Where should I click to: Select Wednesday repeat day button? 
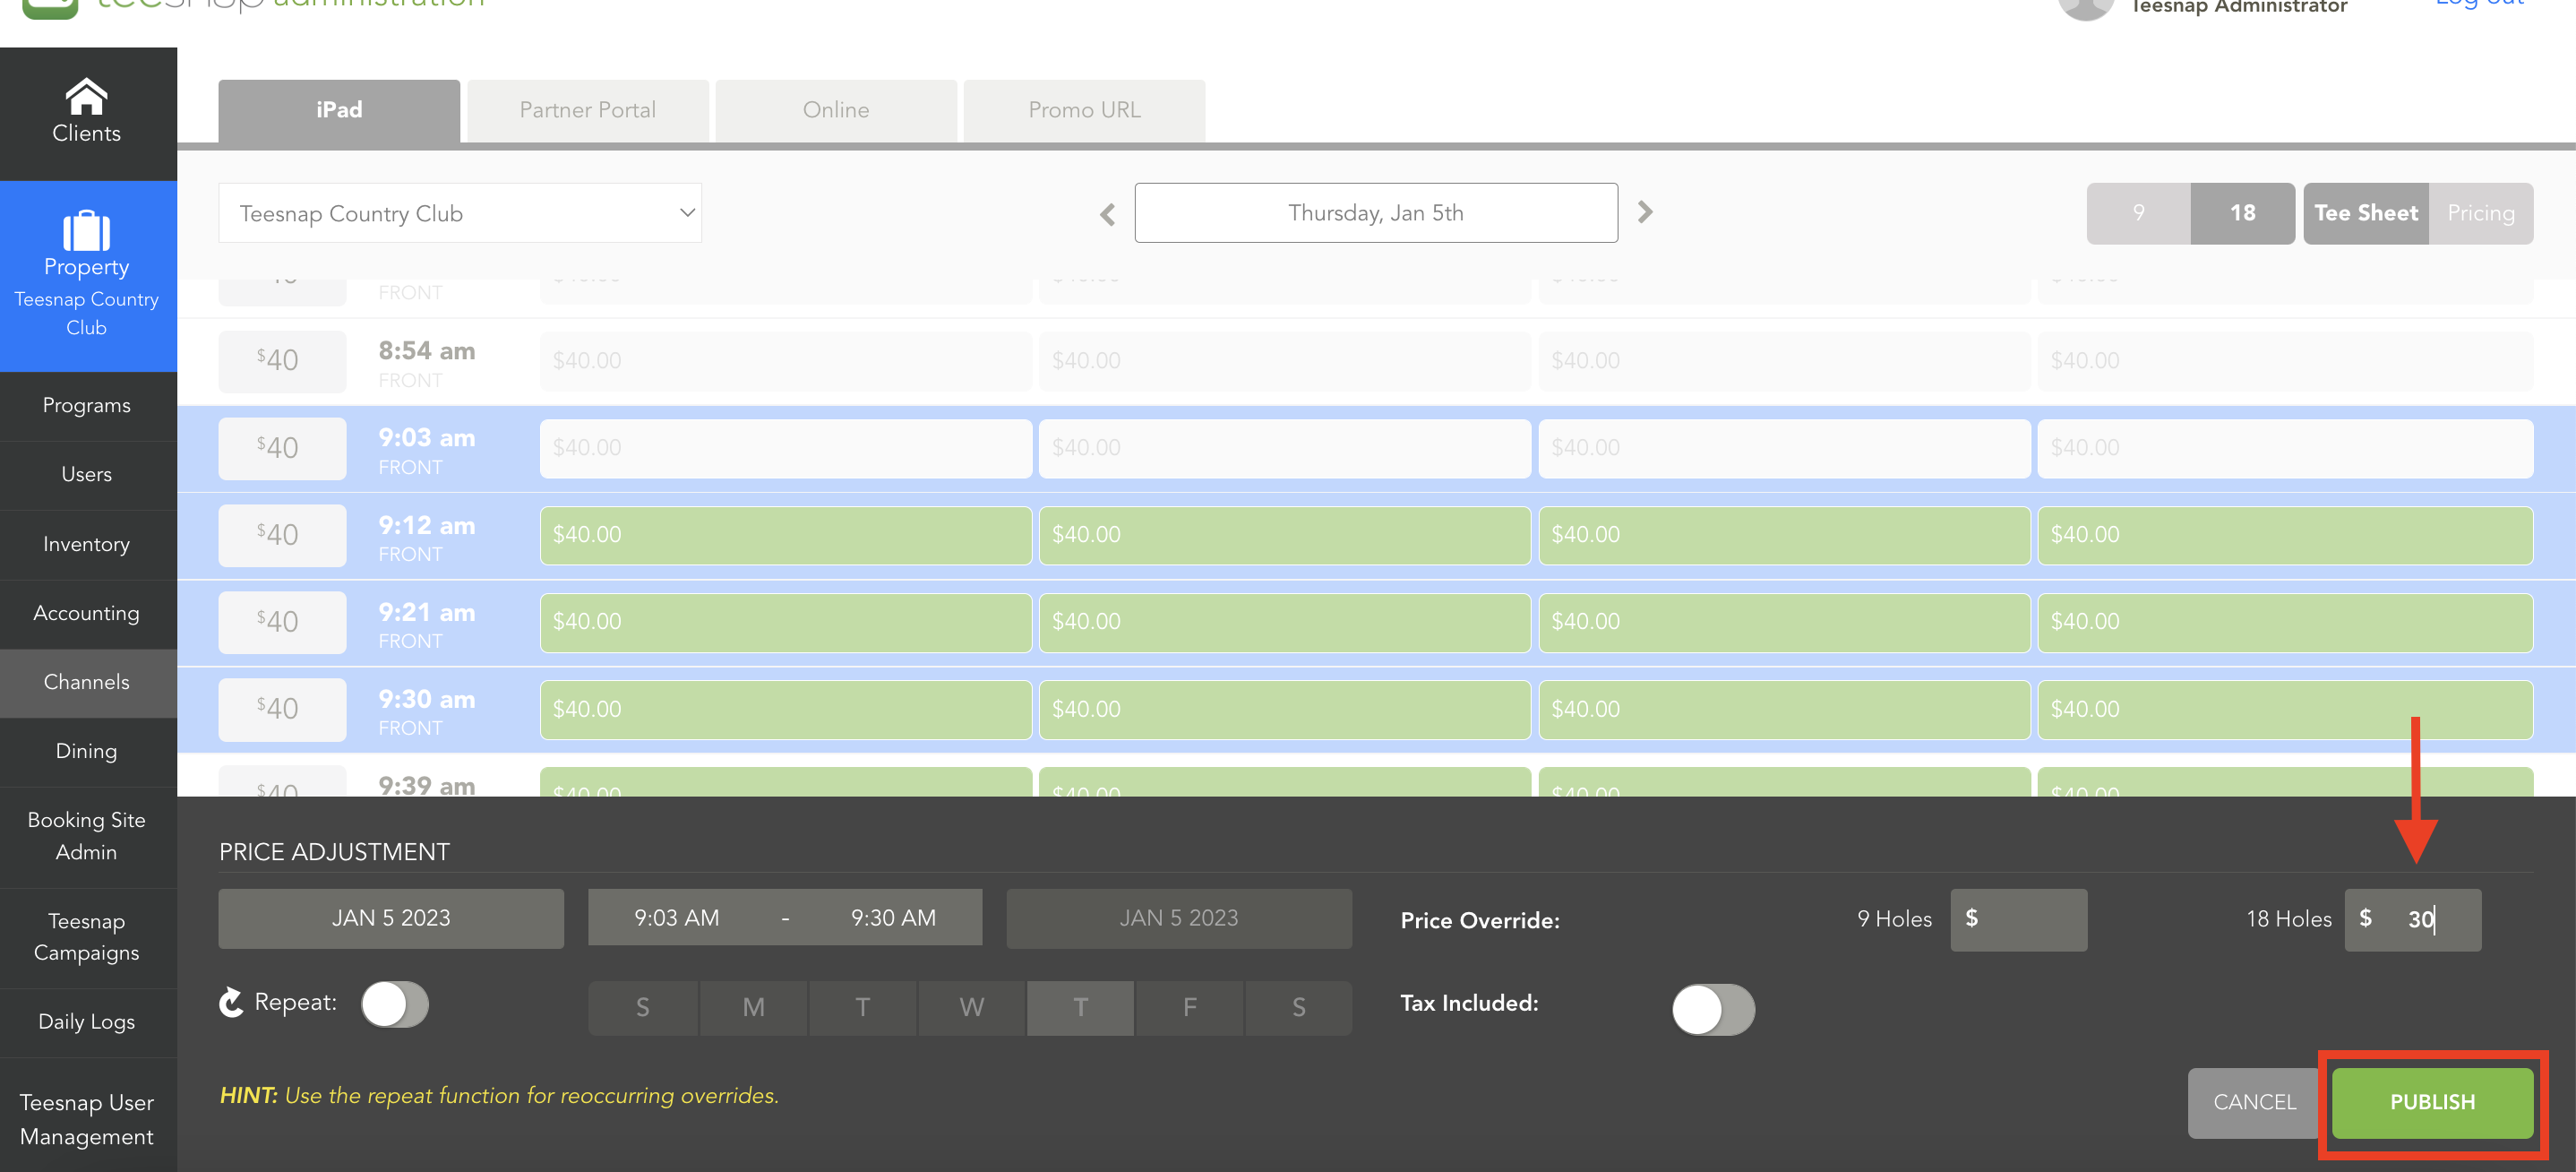(x=971, y=1008)
